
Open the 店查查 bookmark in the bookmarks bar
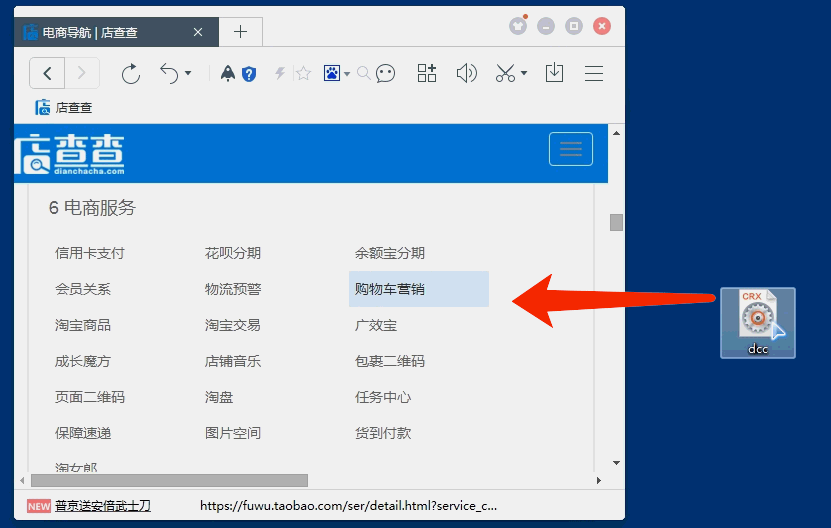64,108
